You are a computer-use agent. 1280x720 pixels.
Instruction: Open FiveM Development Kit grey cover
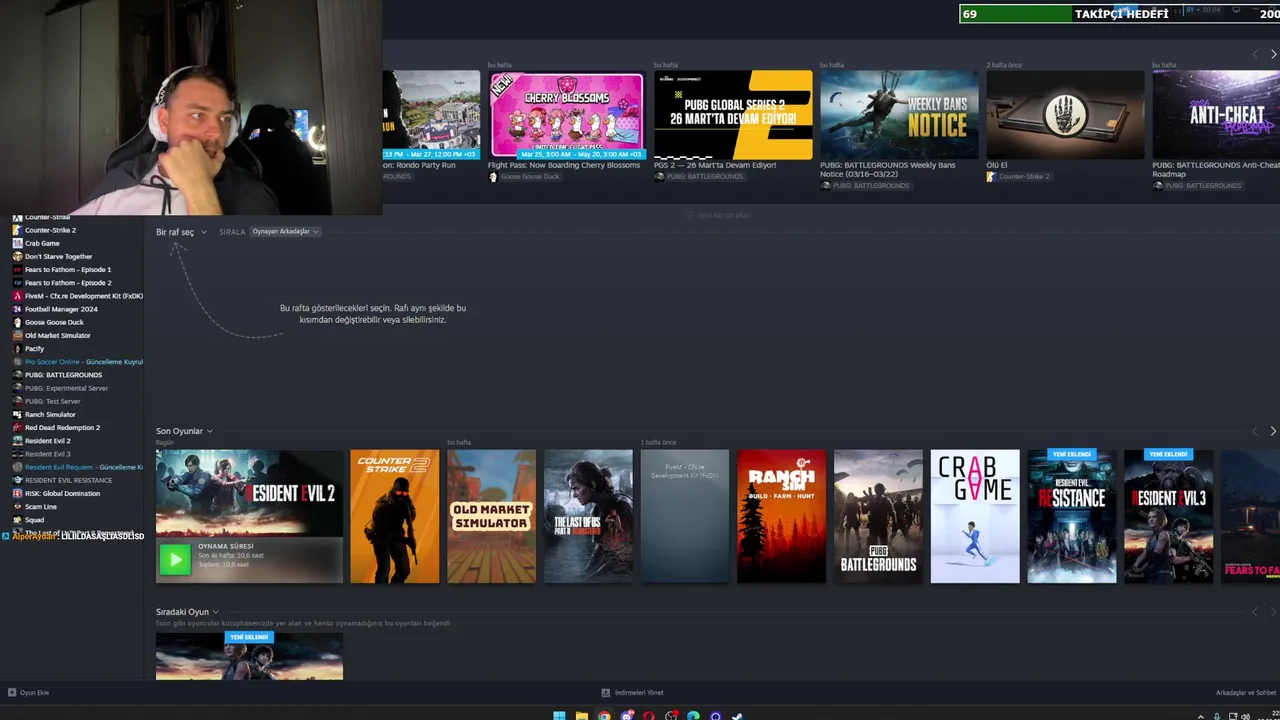(685, 516)
